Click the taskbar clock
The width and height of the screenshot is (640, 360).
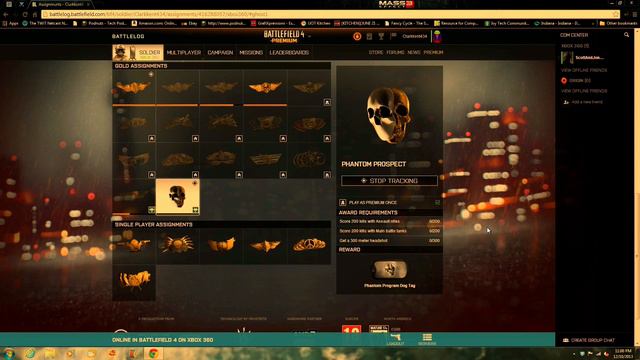(623, 353)
